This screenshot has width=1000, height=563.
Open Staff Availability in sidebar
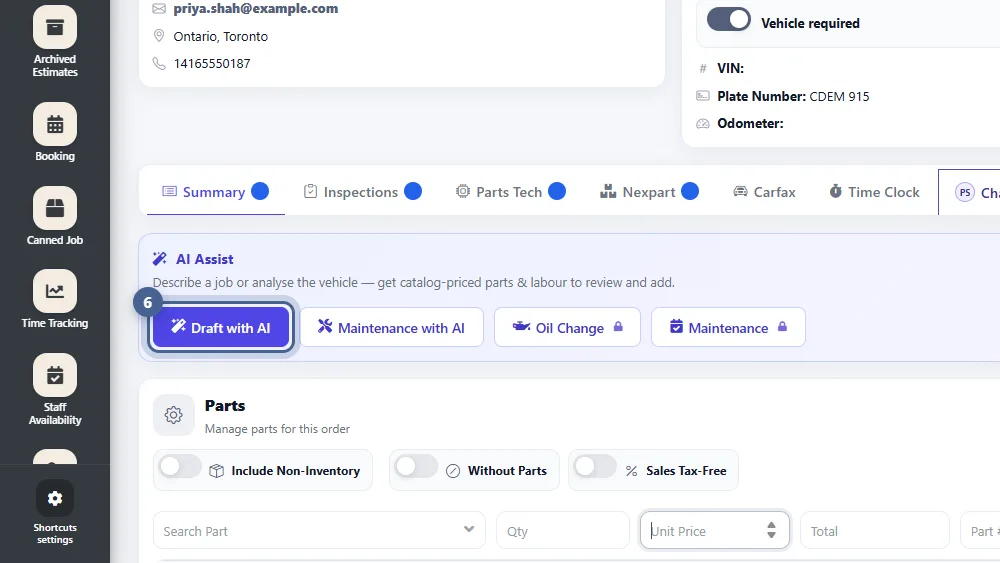(x=55, y=390)
